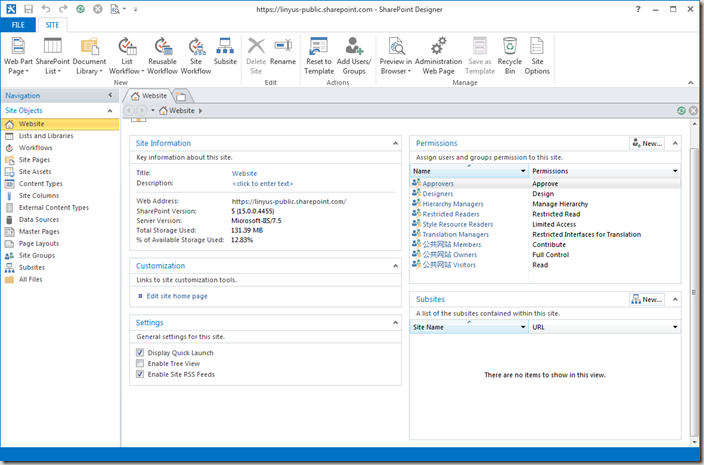
Task: Collapse the ribbon with the arrow
Action: (x=691, y=83)
